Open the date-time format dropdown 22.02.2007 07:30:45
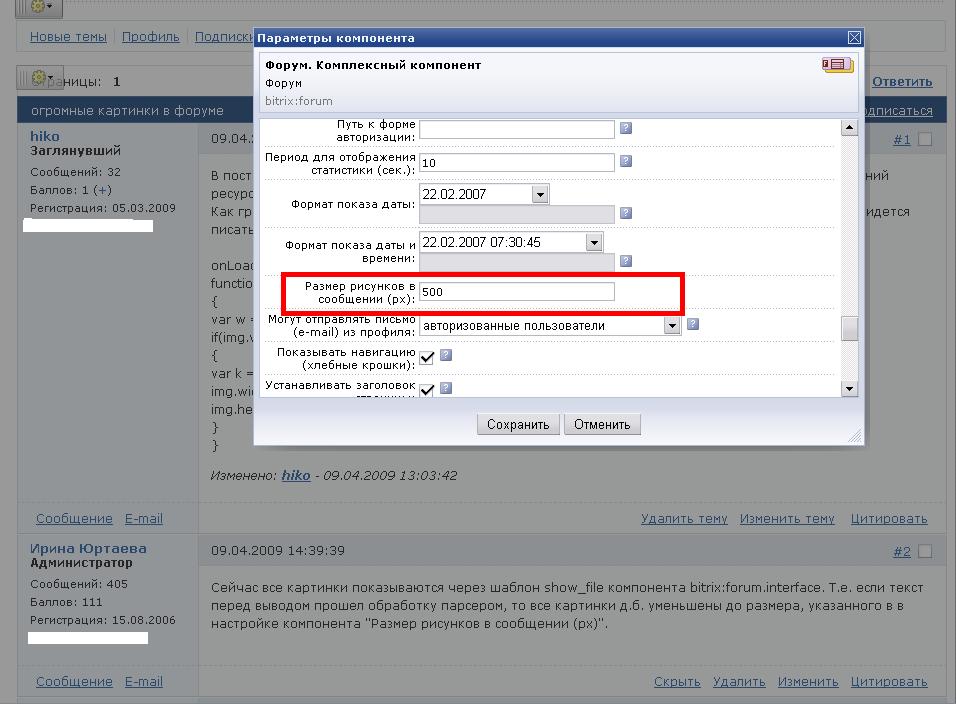956x704 pixels. pyautogui.click(x=594, y=242)
